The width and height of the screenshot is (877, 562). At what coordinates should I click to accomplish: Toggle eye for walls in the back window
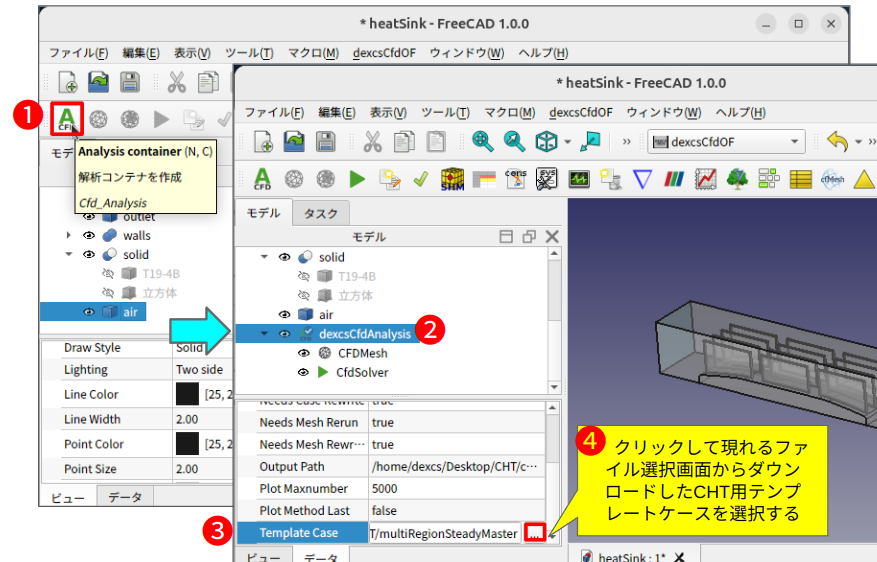pos(89,235)
